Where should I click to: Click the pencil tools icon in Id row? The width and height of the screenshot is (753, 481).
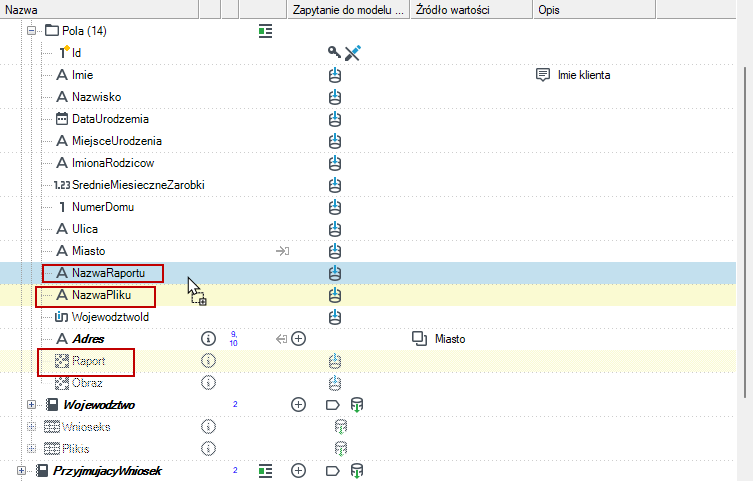click(x=352, y=53)
